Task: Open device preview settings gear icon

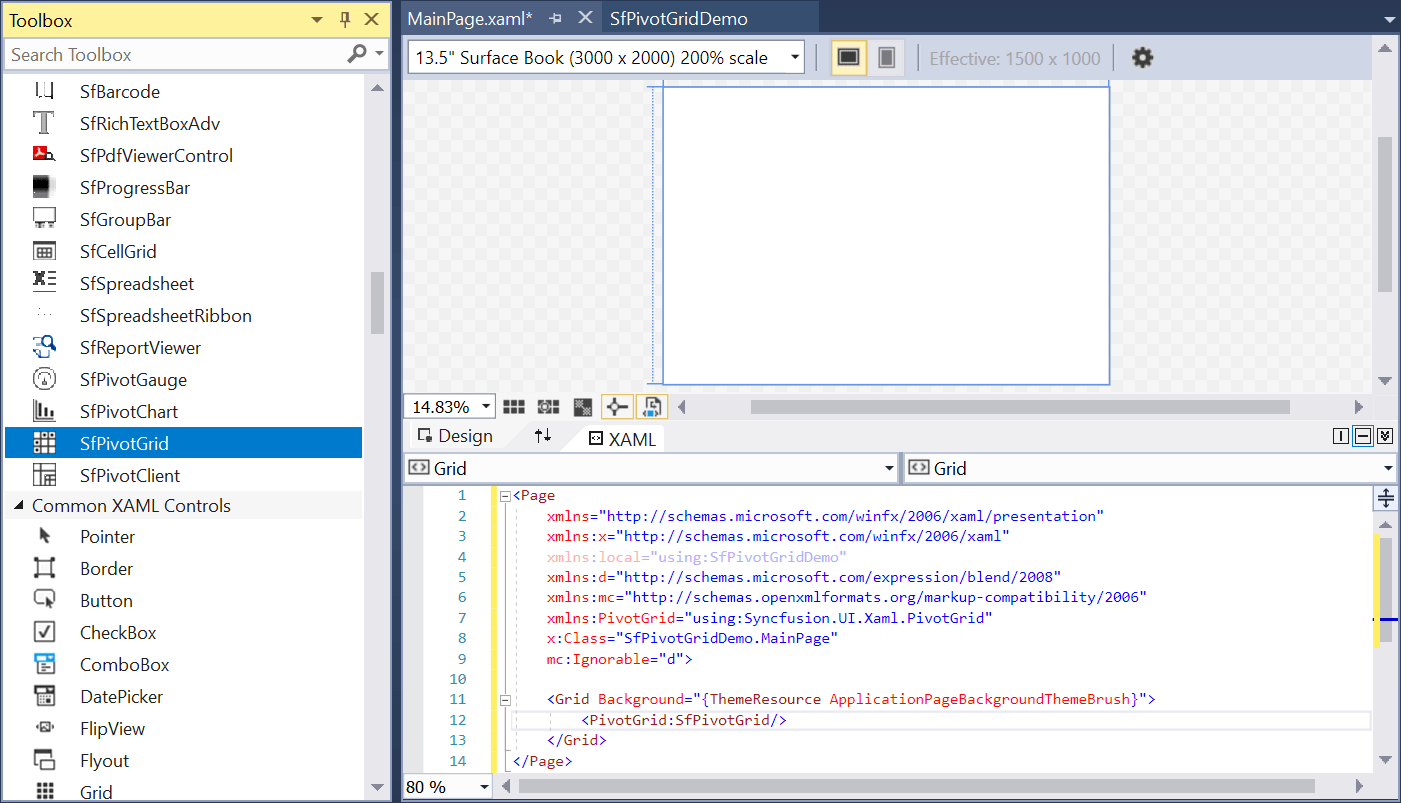Action: [1142, 58]
